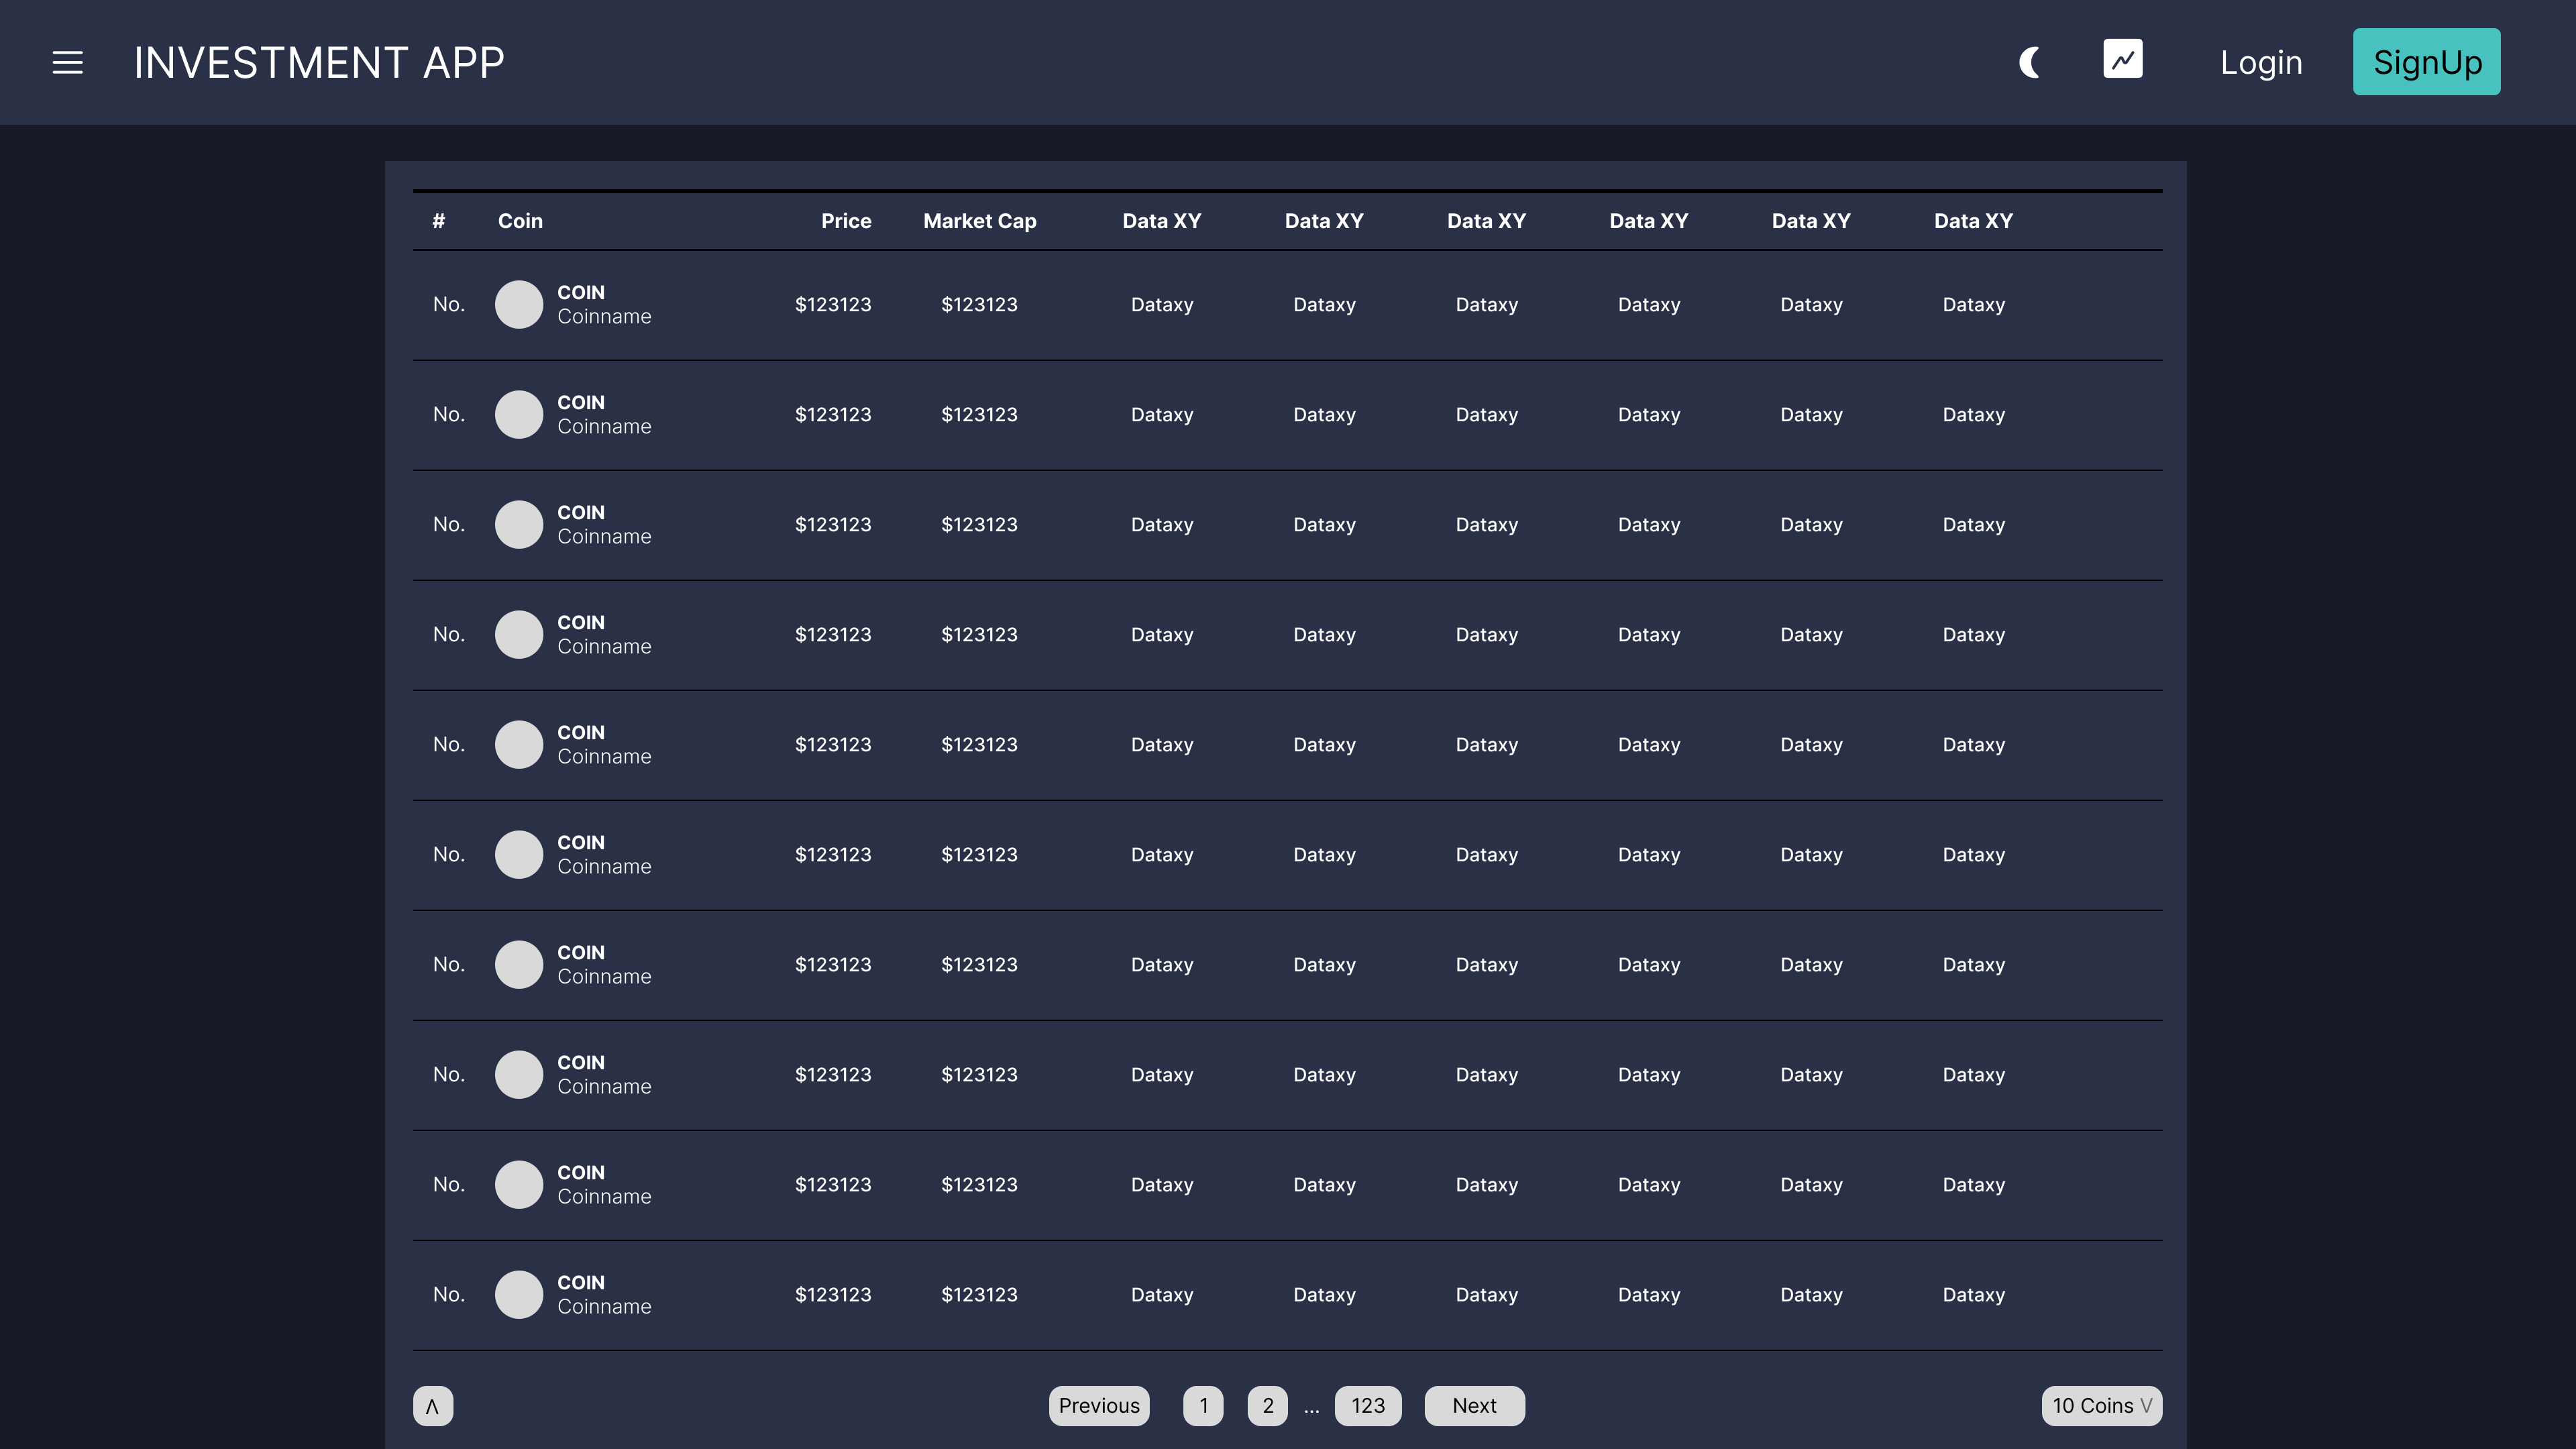Screen dimensions: 2576x1449
Task: Click the coin avatar in the fifth row
Action: pos(519,744)
